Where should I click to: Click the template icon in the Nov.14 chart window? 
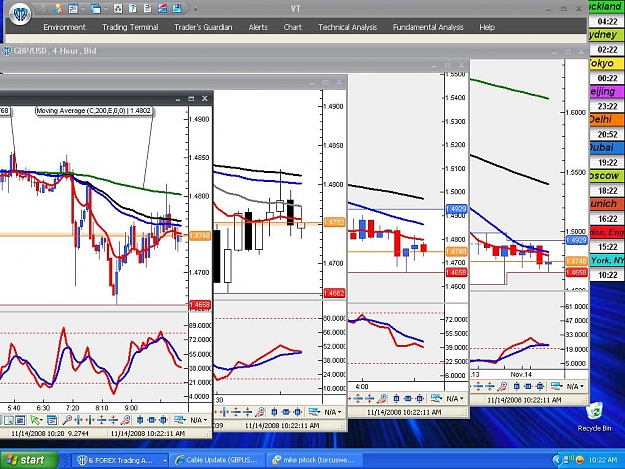coord(556,386)
